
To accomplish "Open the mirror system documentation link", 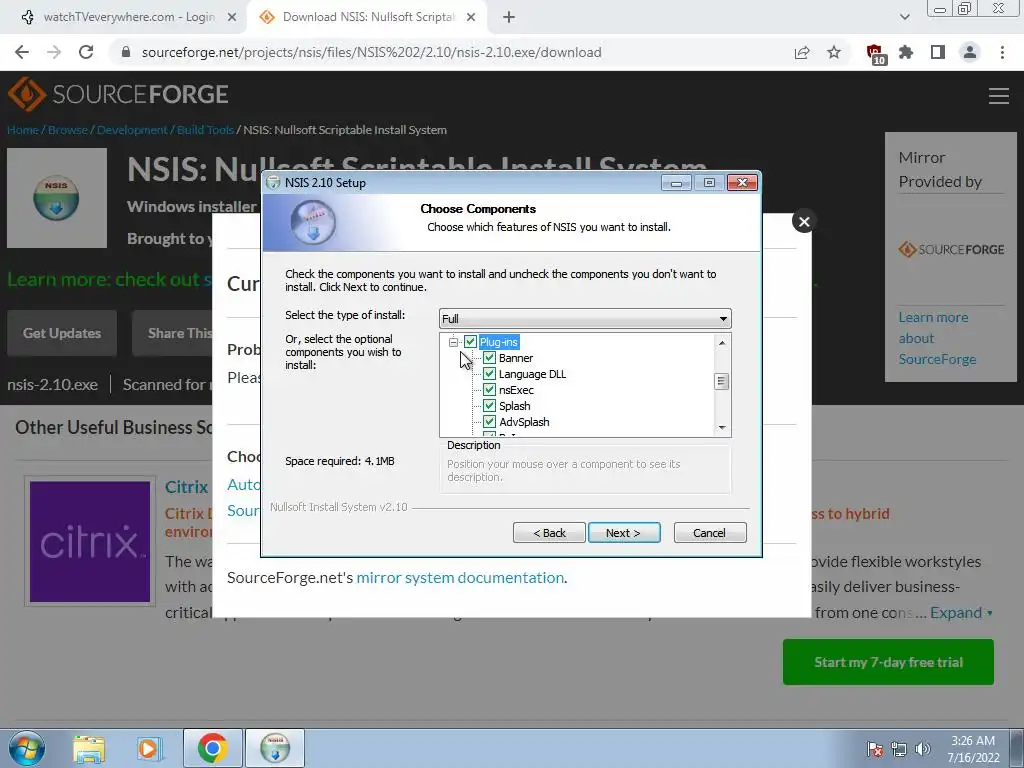I will (x=460, y=577).
